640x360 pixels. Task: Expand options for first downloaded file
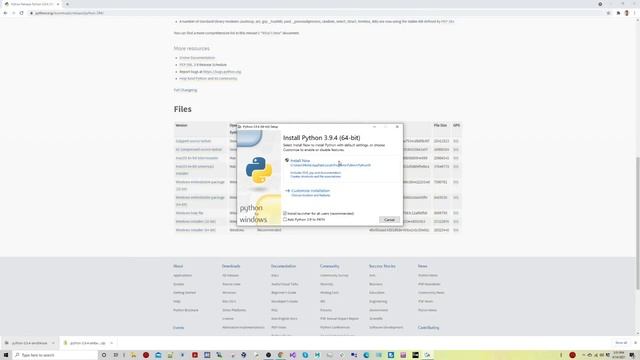53,343
